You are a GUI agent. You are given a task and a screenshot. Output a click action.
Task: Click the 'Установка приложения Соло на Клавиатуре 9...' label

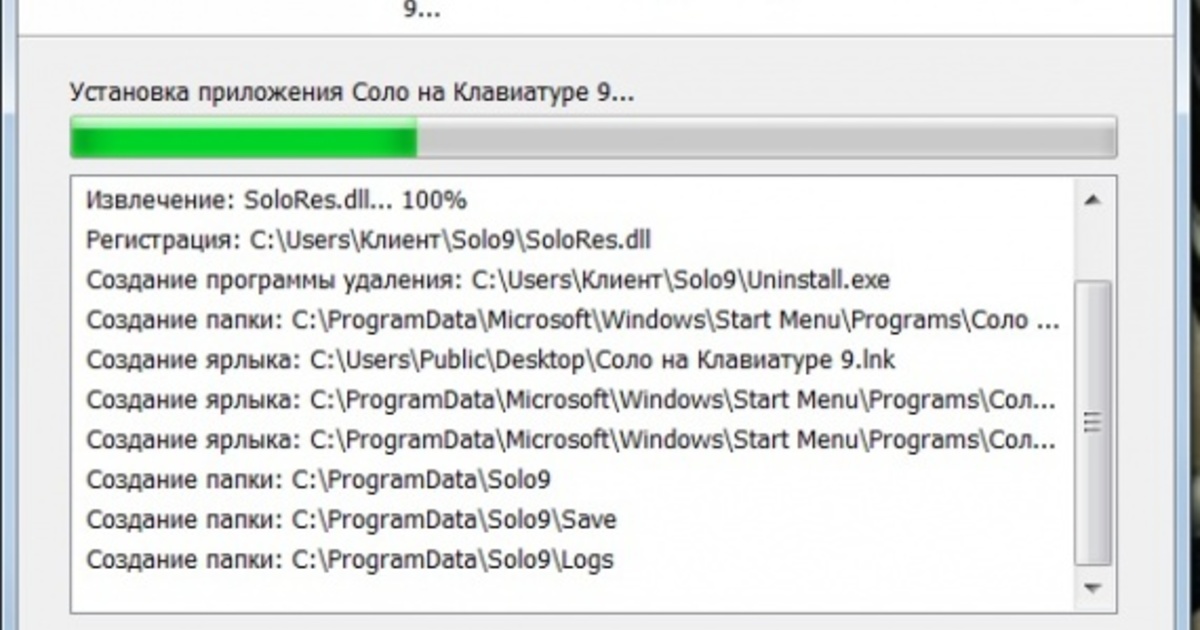[351, 93]
